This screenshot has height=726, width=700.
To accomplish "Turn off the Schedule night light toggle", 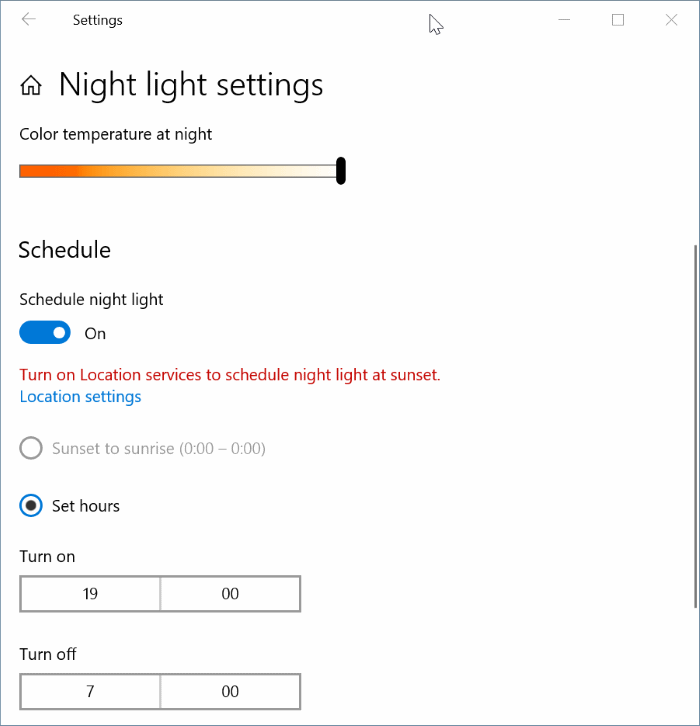I will tap(45, 333).
